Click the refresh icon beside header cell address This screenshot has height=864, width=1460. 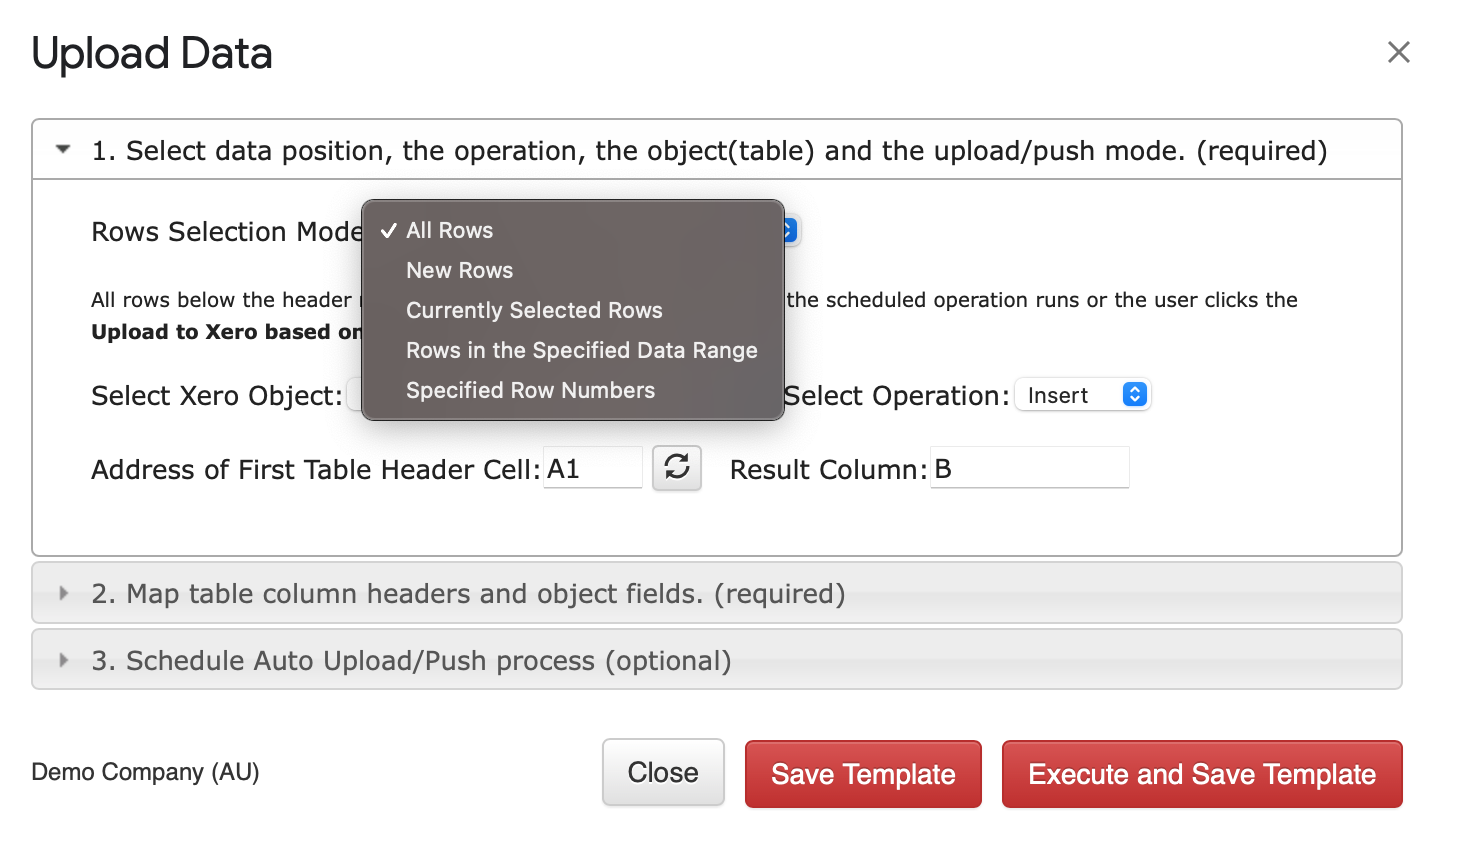(x=677, y=467)
